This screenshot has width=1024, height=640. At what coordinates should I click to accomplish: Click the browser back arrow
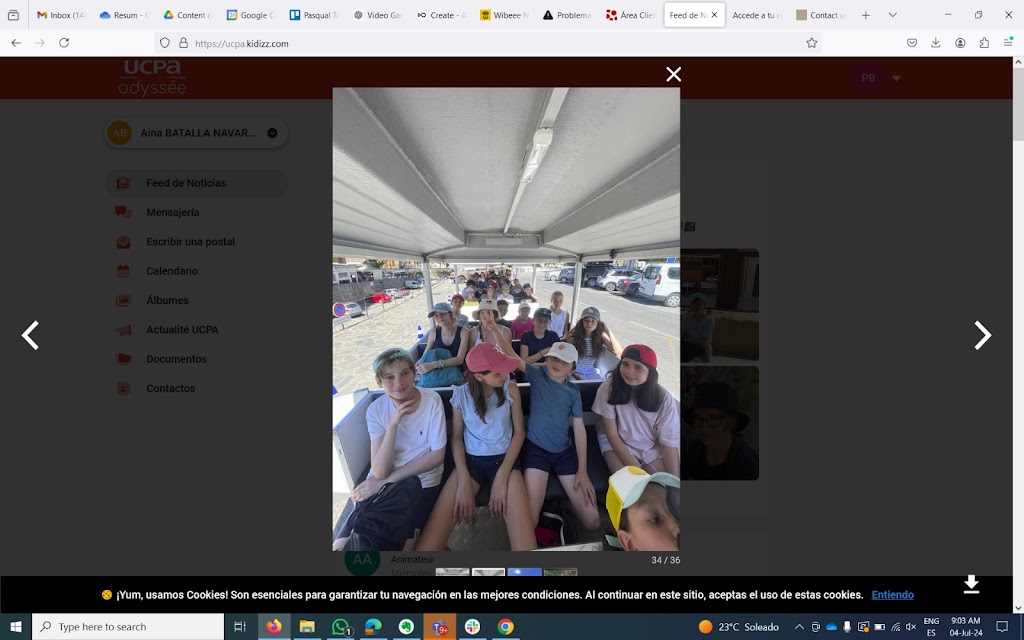16,43
